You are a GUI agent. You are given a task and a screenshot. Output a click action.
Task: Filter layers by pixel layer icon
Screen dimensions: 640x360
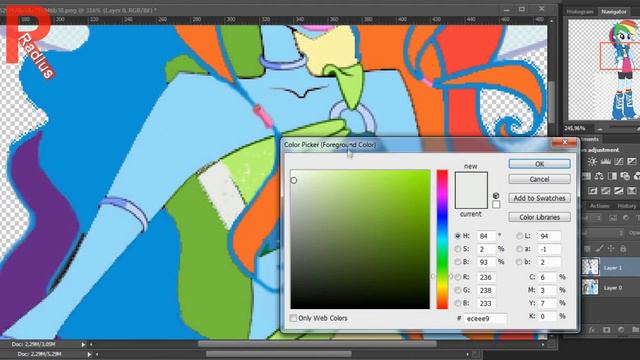pyautogui.click(x=613, y=218)
